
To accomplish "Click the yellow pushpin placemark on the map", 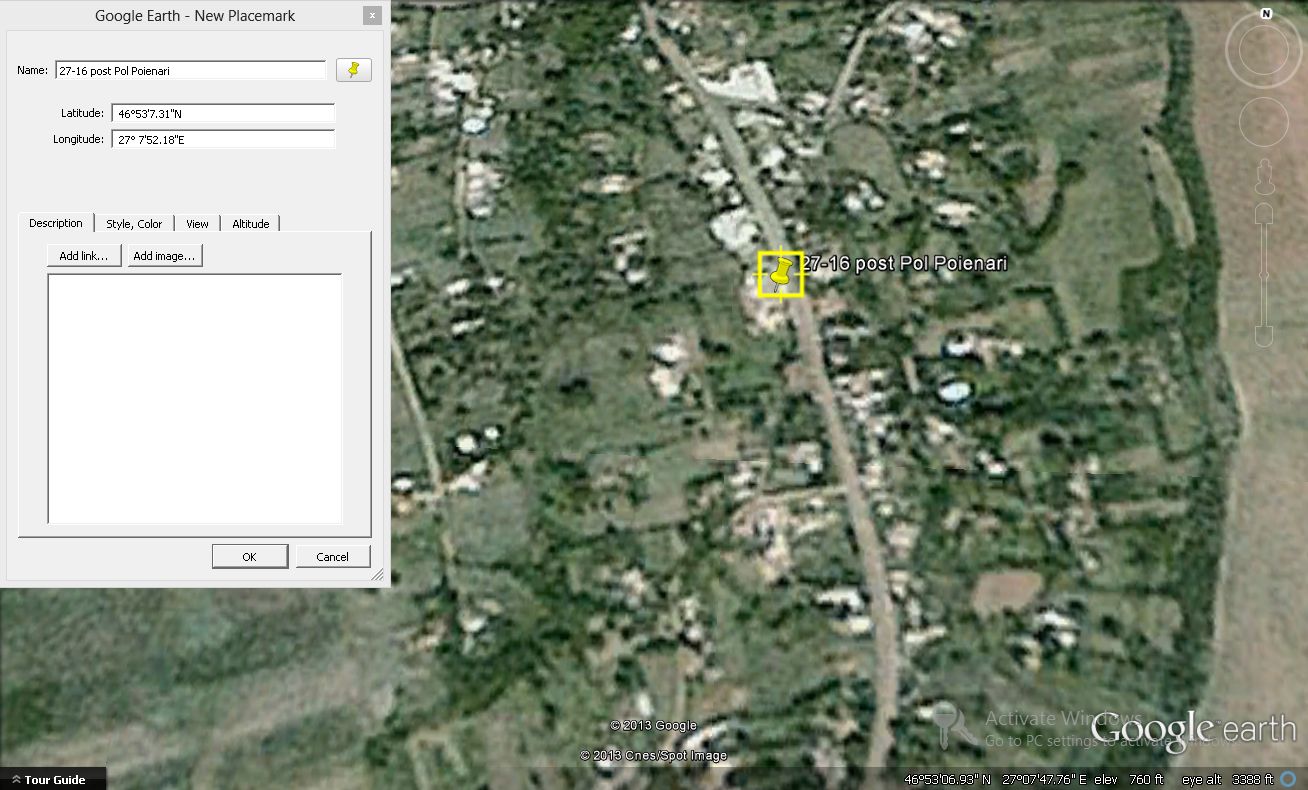I will pos(780,274).
